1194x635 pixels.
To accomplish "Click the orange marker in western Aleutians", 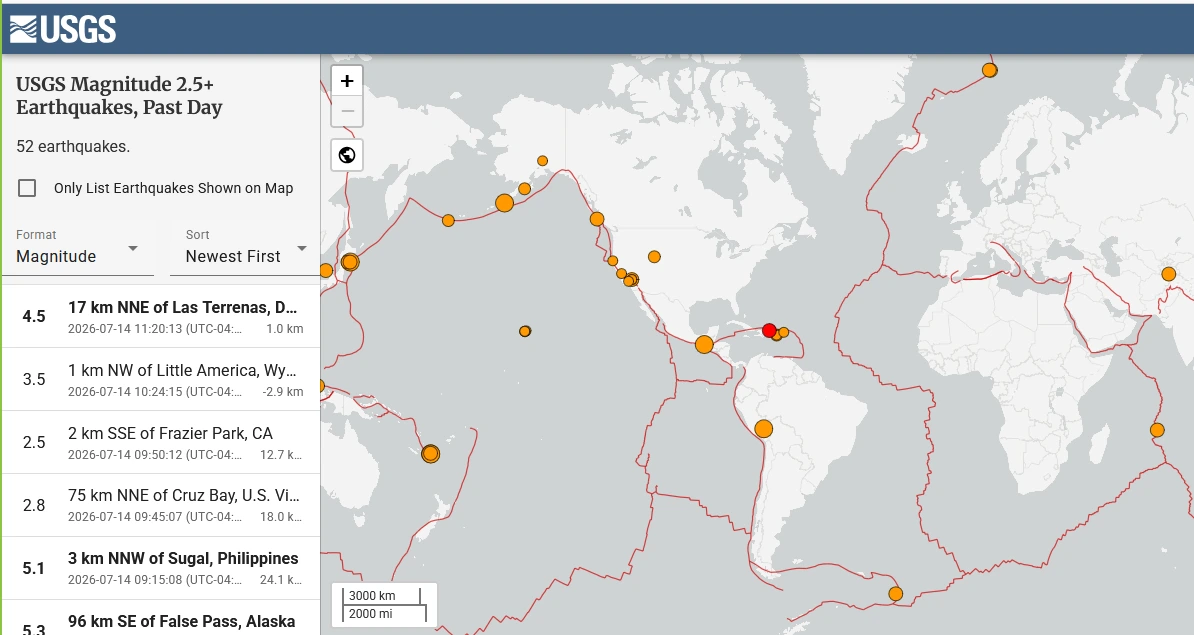I will 449,221.
